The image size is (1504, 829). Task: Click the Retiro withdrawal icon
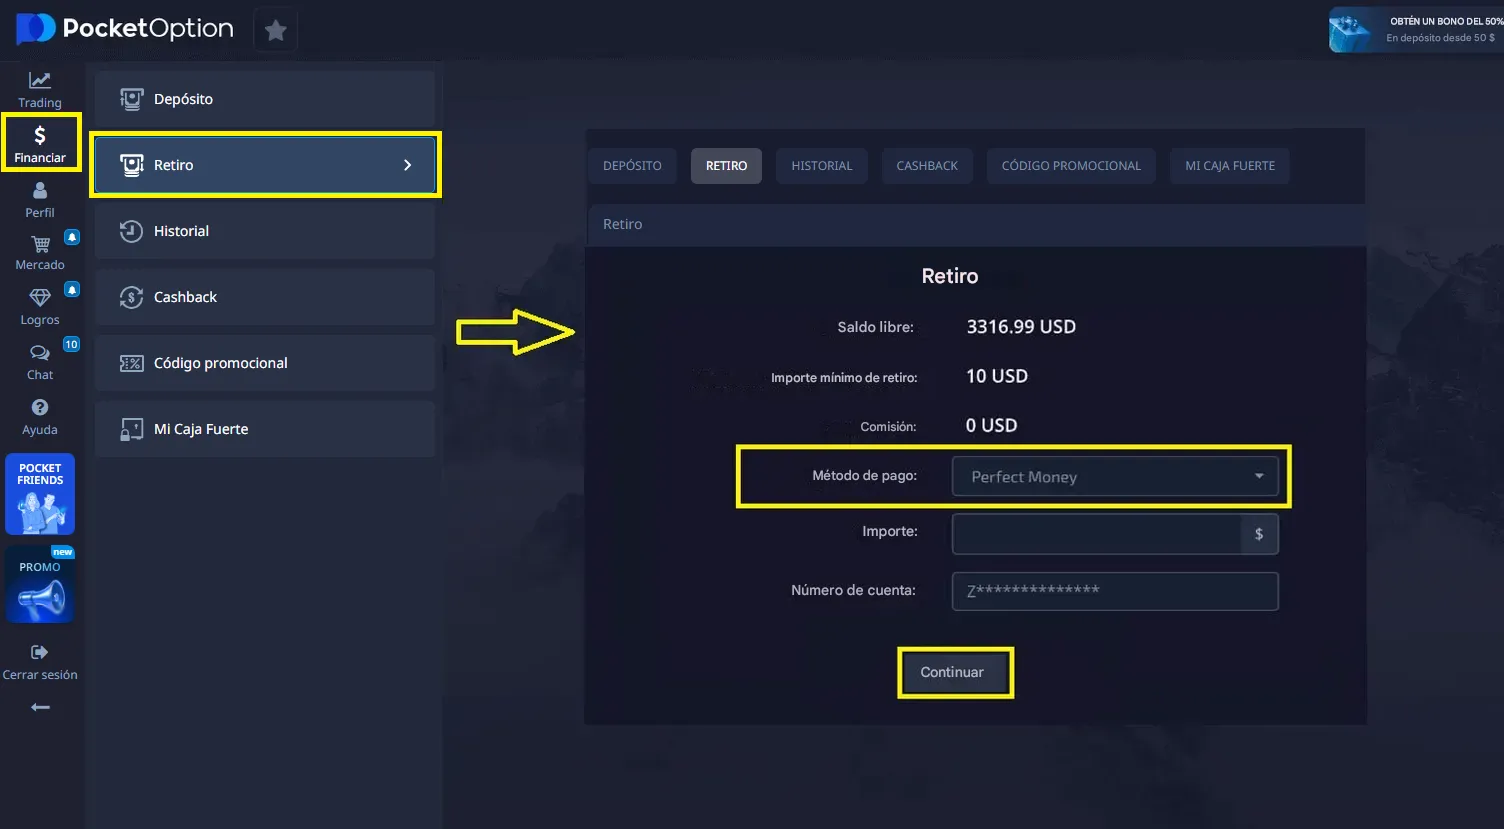(x=131, y=165)
